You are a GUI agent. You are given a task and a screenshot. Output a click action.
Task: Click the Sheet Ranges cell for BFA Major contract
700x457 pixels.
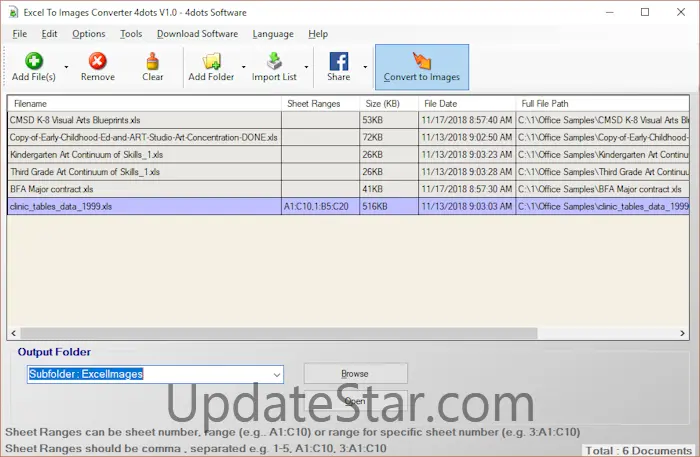pyautogui.click(x=321, y=189)
